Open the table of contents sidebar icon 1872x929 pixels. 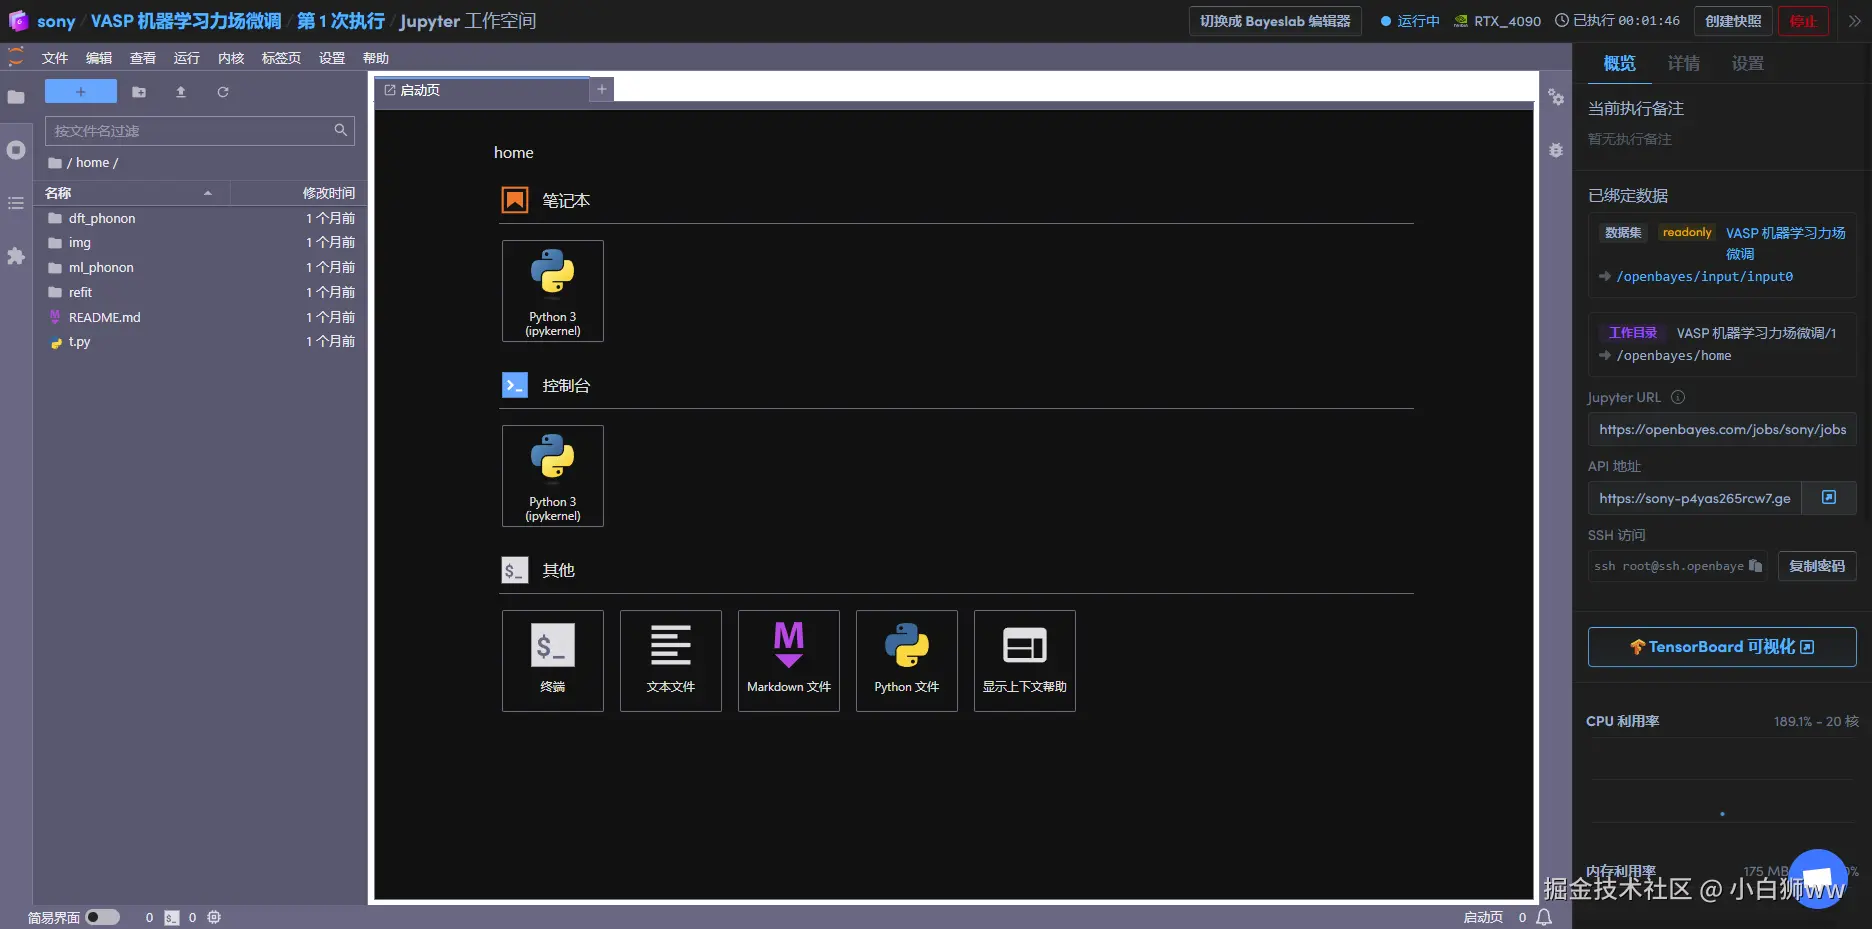[16, 203]
